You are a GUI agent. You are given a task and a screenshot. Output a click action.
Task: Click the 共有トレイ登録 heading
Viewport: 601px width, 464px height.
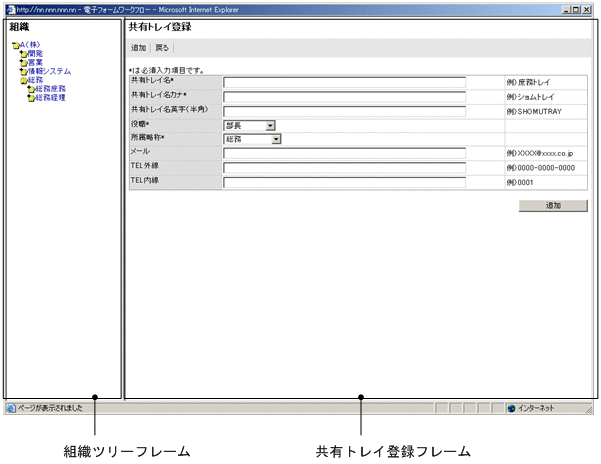click(x=160, y=27)
